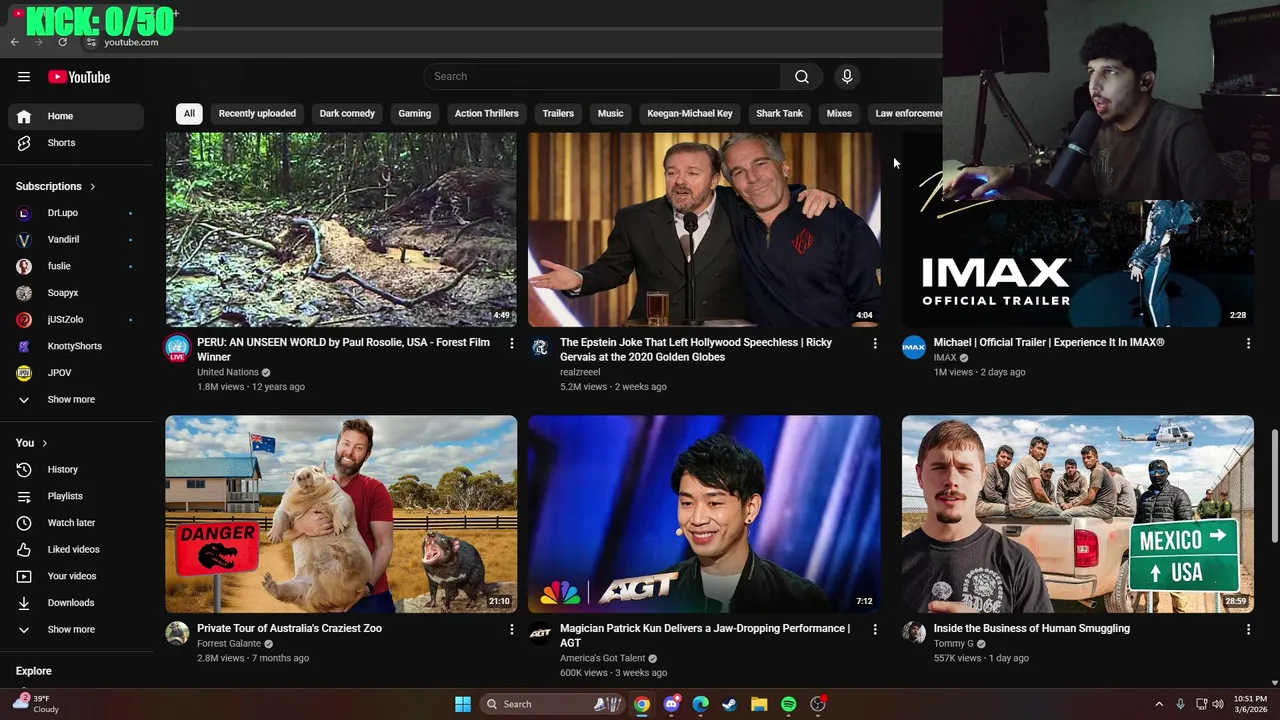
Task: Open Home in the sidebar
Action: pos(76,116)
